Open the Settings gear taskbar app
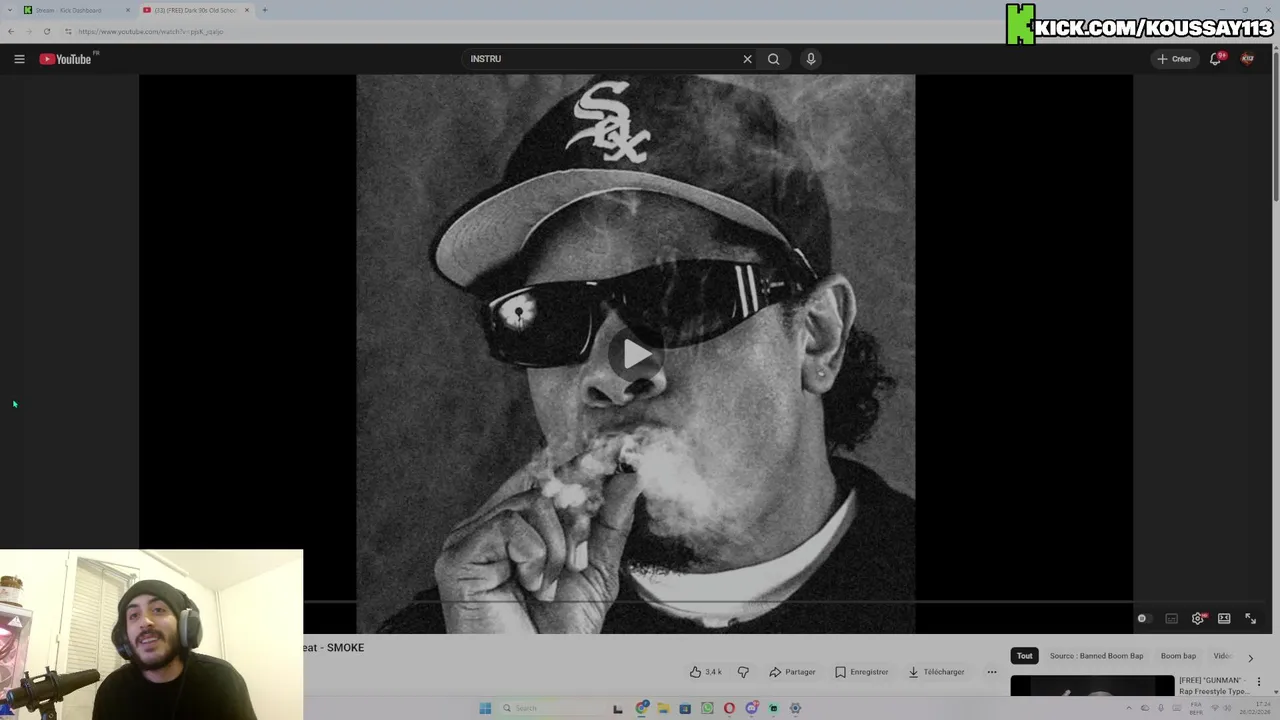 pyautogui.click(x=795, y=708)
